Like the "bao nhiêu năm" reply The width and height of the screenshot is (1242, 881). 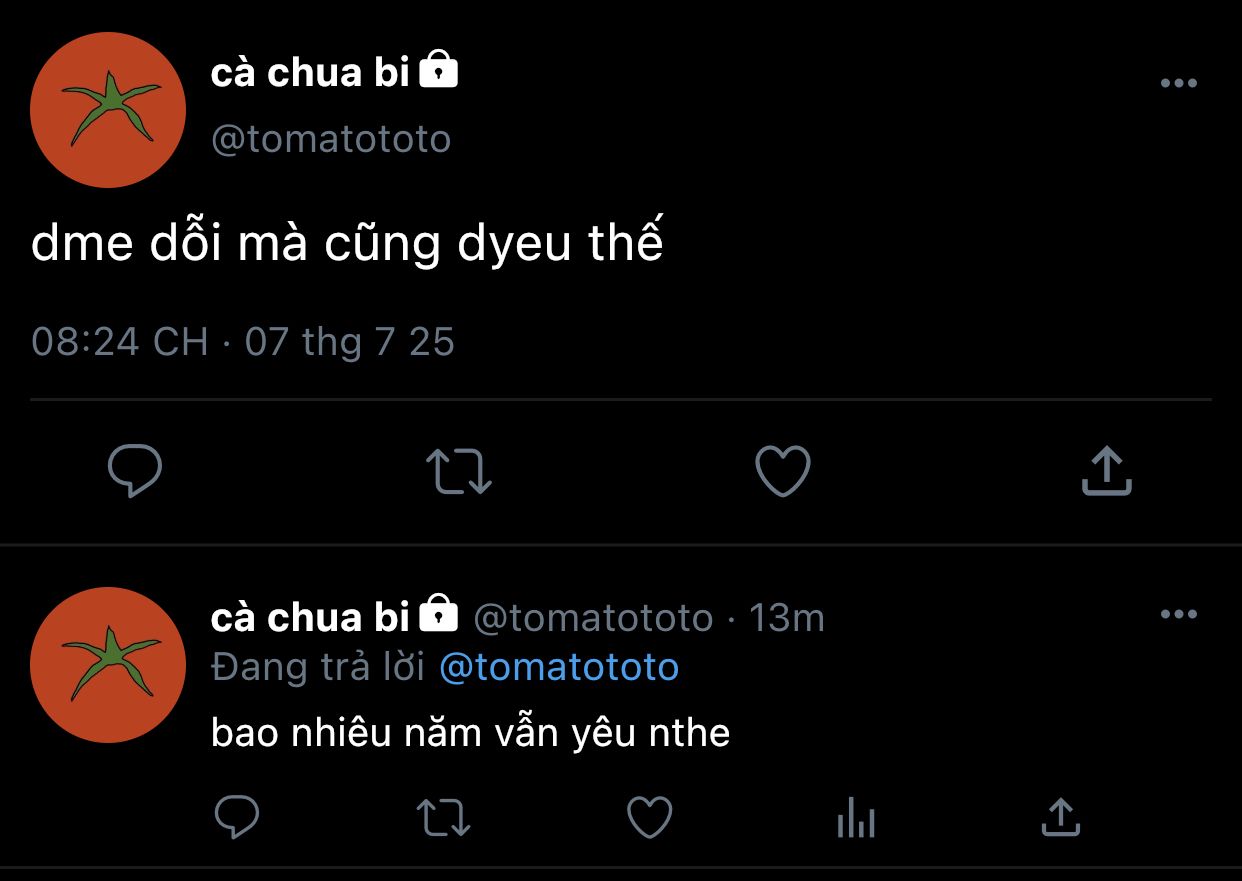[x=649, y=818]
